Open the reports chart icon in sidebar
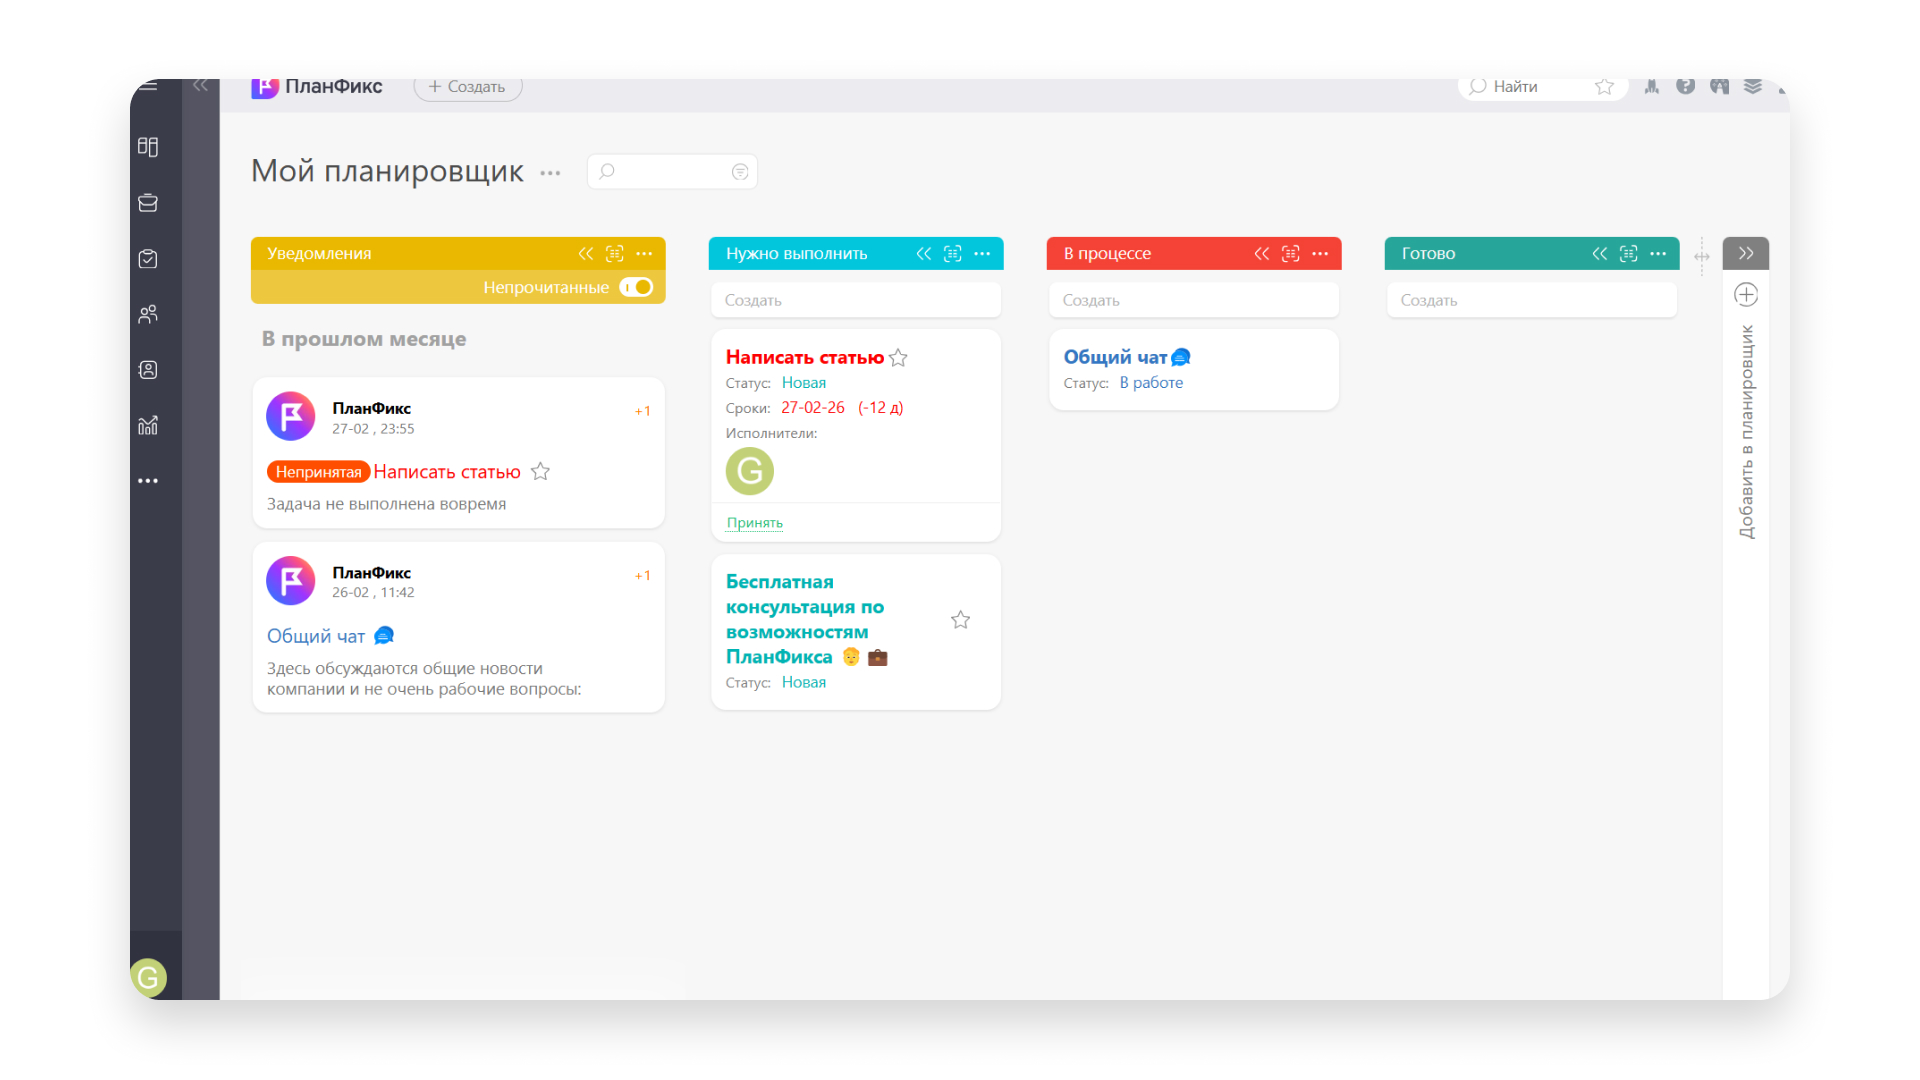Screen dimensions: 1920x1080 point(148,425)
